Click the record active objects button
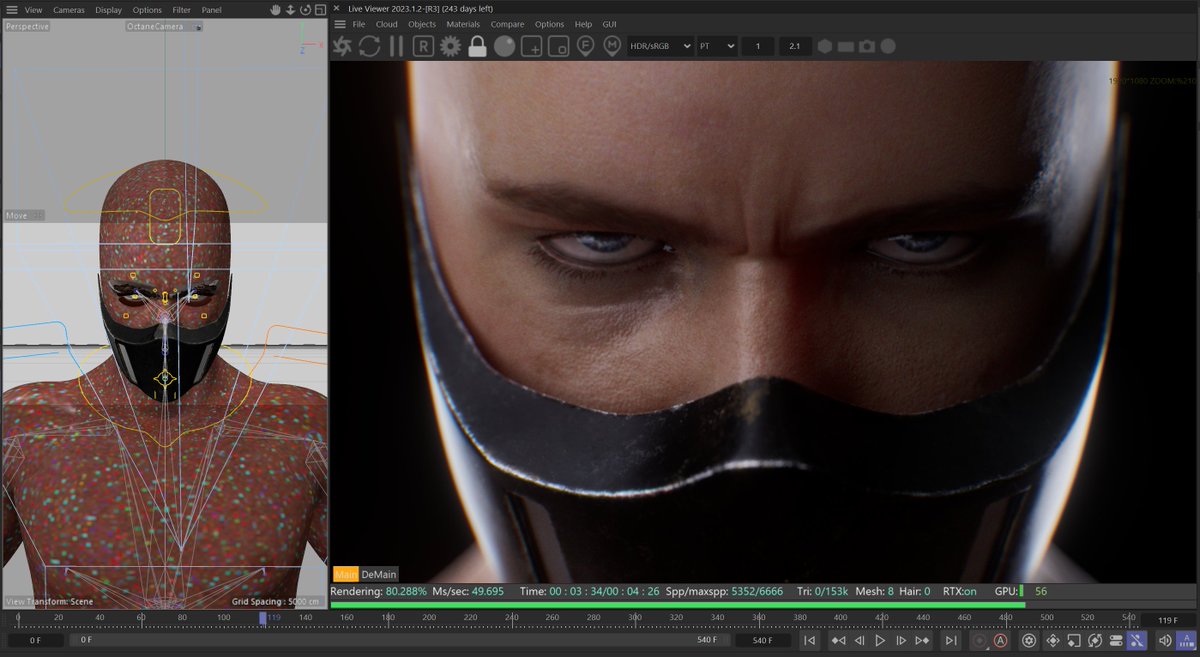This screenshot has height=657, width=1200. pos(979,640)
